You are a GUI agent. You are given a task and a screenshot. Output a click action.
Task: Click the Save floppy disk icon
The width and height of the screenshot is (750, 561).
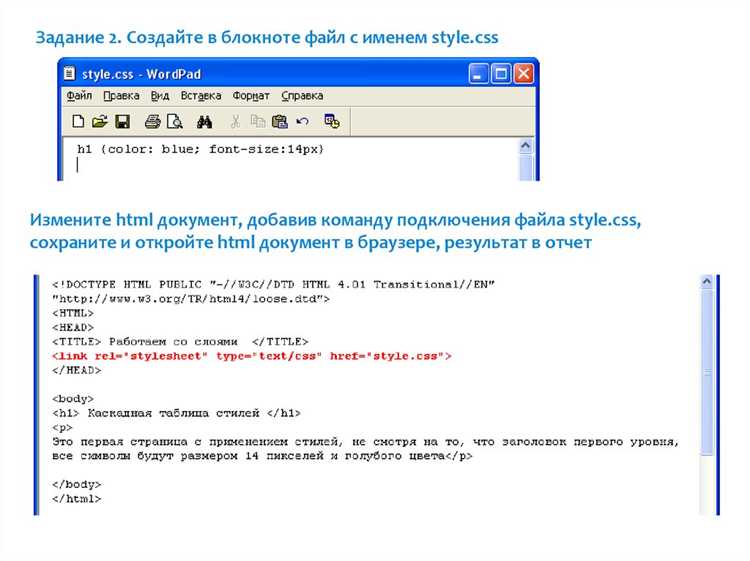click(x=122, y=121)
